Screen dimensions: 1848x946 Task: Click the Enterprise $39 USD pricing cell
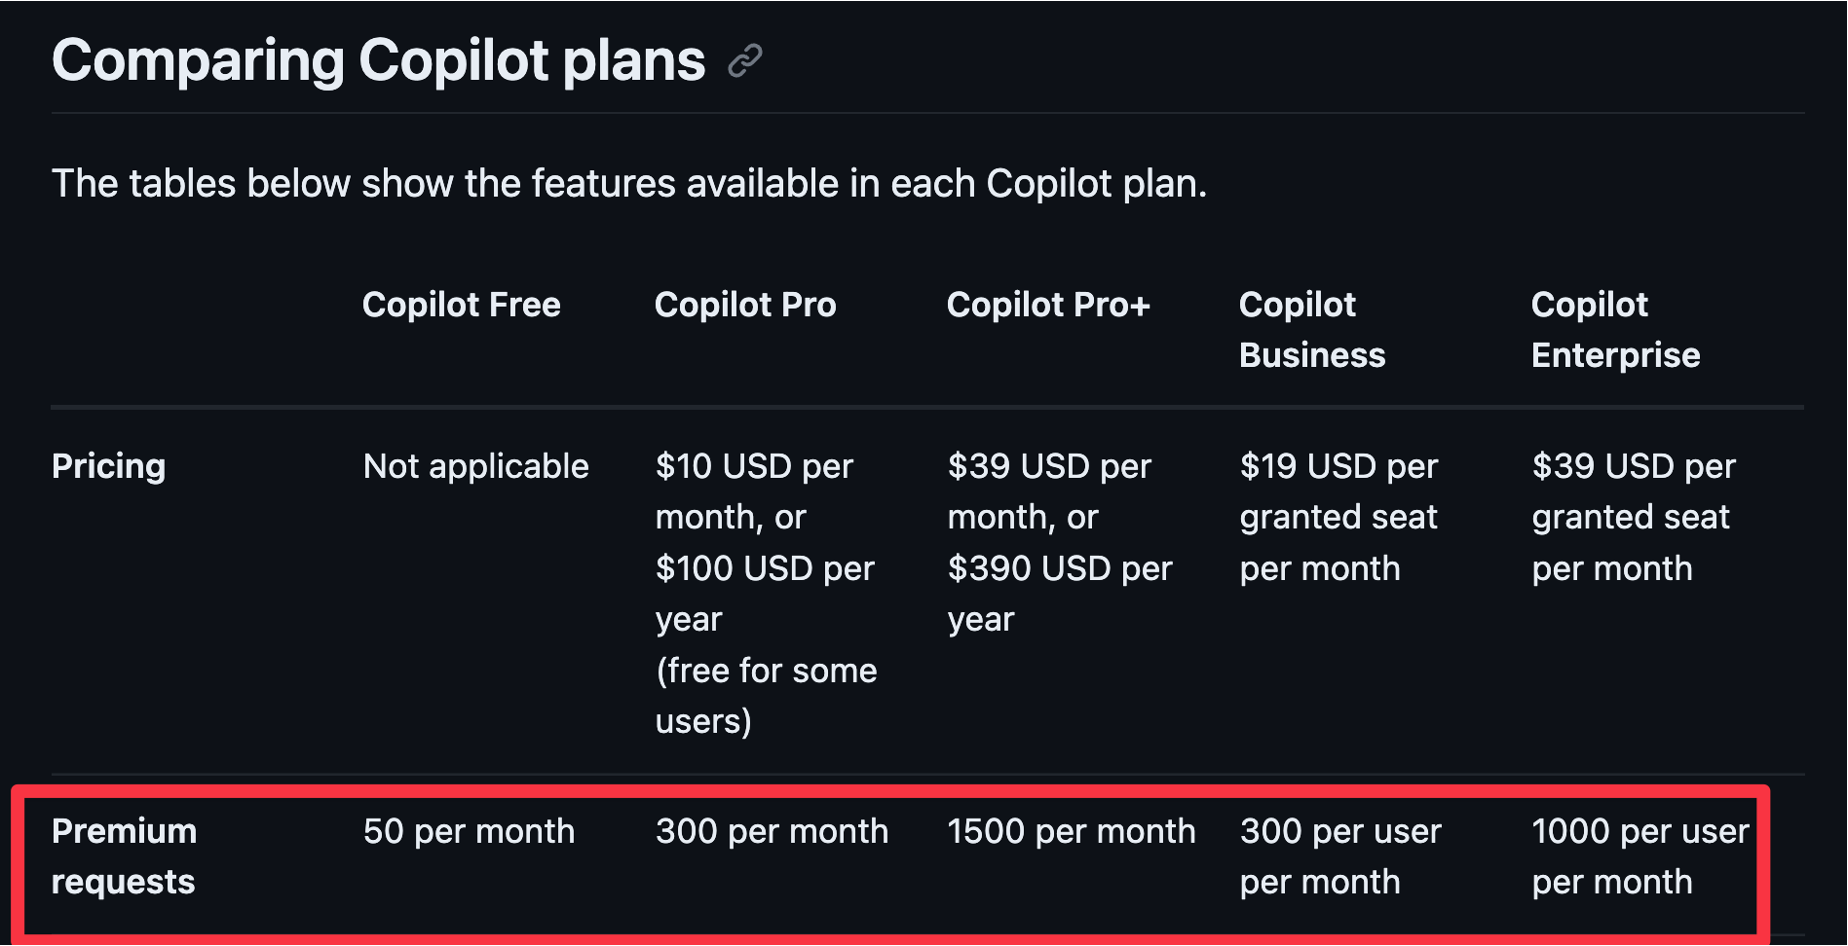(1634, 517)
